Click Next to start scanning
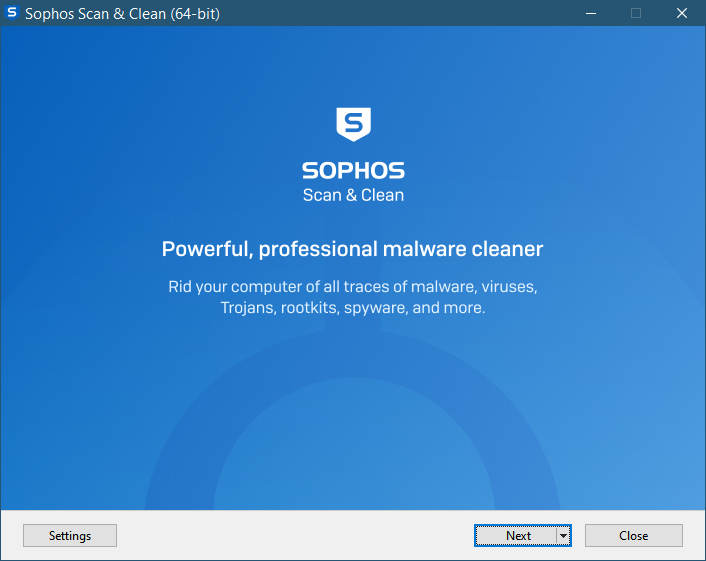This screenshot has height=561, width=706. pyautogui.click(x=516, y=535)
